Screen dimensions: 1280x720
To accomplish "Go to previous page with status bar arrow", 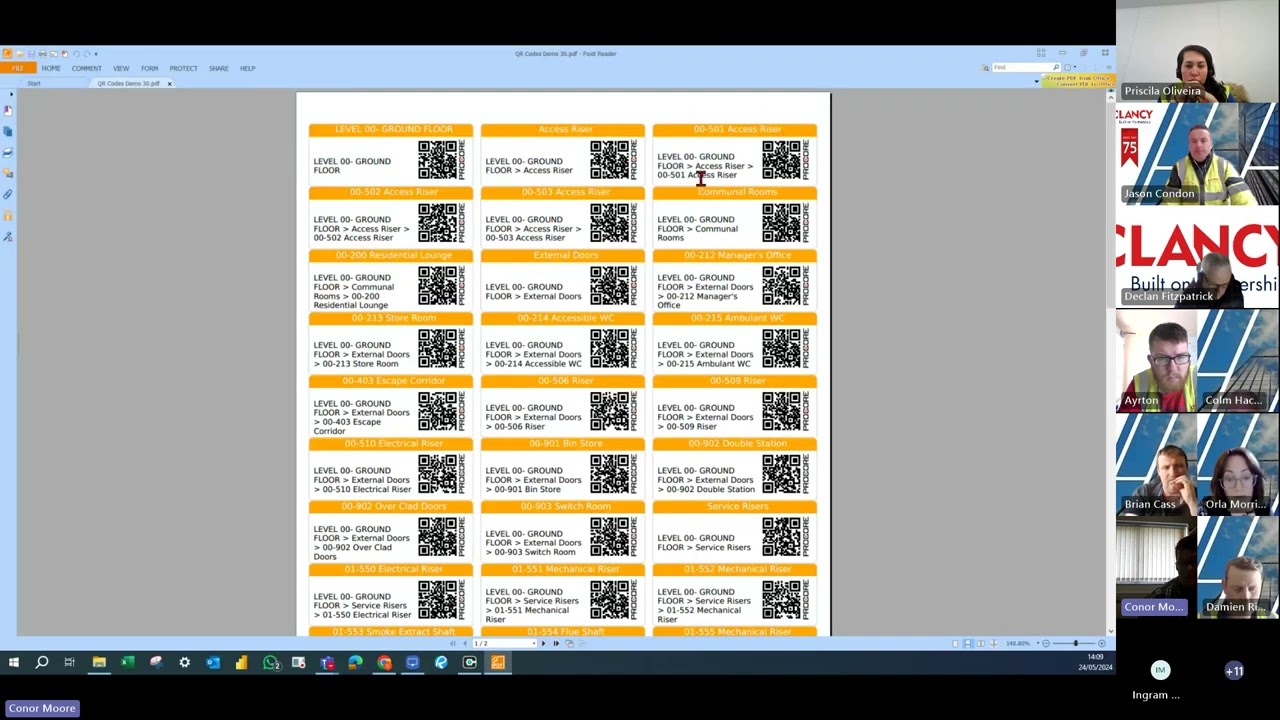I will click(x=464, y=643).
